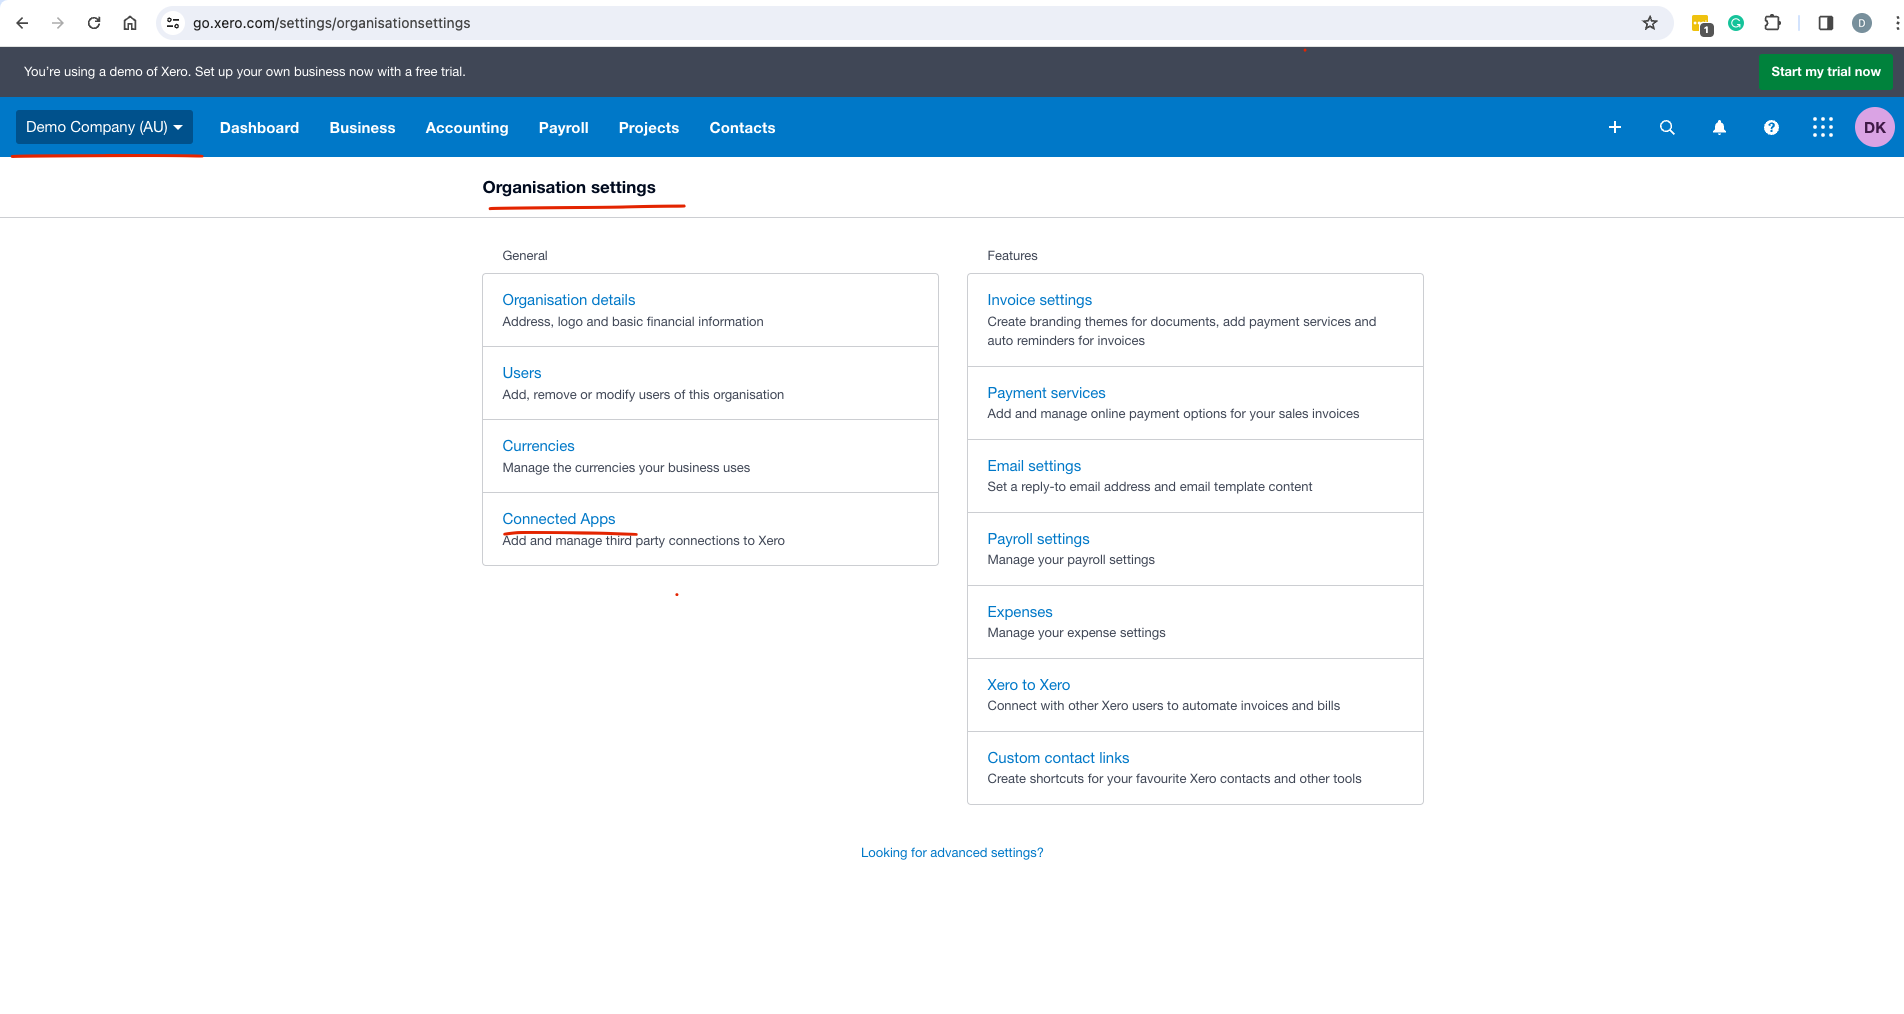This screenshot has height=1014, width=1904.
Task: Open the Dashboard menu item
Action: tap(259, 128)
